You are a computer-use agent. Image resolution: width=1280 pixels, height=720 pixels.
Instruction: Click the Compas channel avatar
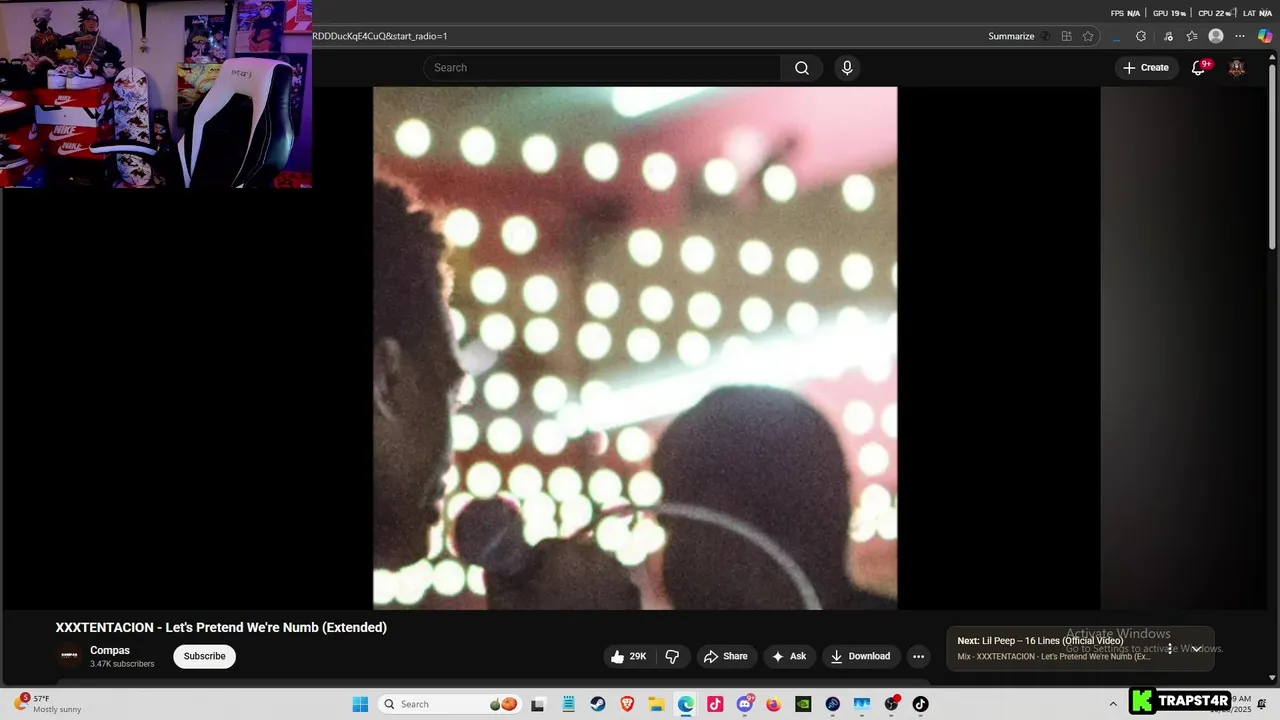[69, 656]
